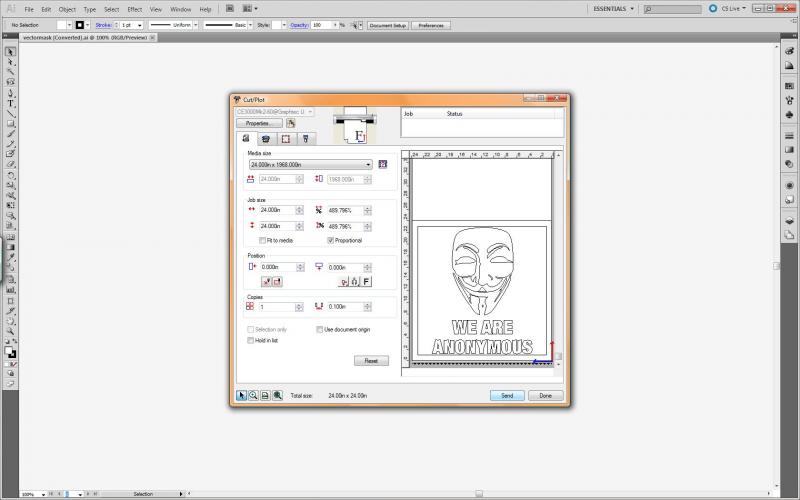Screen dimensions: 800x500
Task: Open the Media size dropdown
Action: pyautogui.click(x=311, y=165)
